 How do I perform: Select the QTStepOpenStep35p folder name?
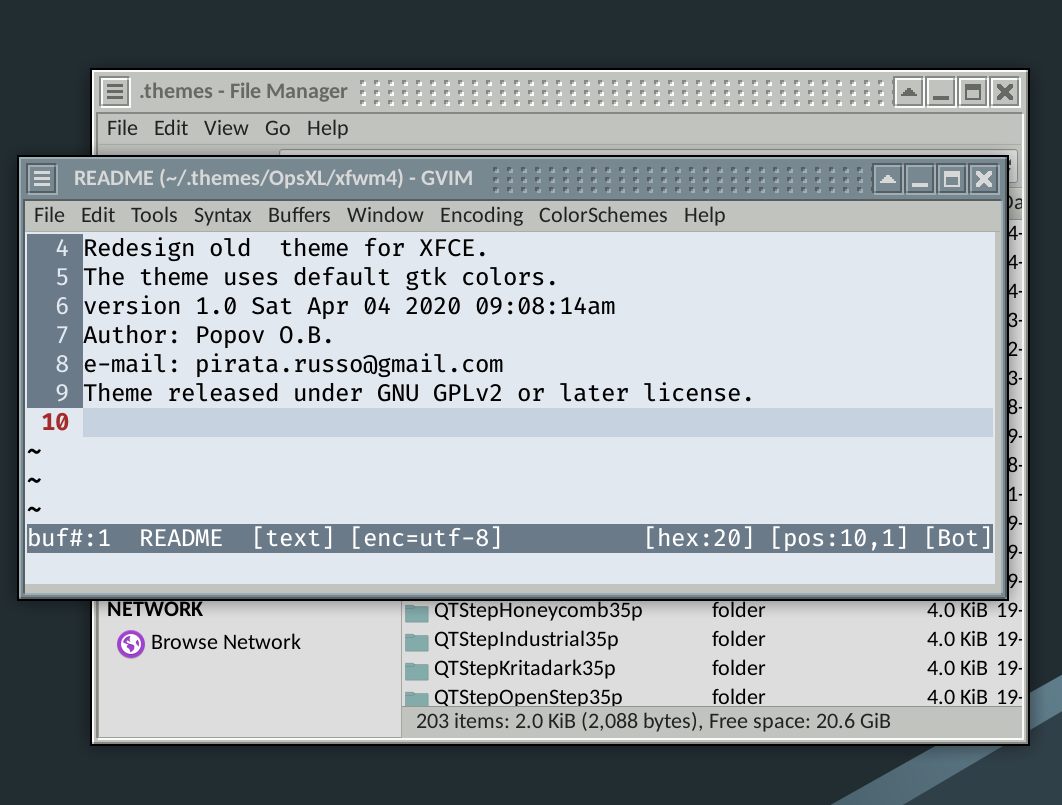(x=528, y=697)
